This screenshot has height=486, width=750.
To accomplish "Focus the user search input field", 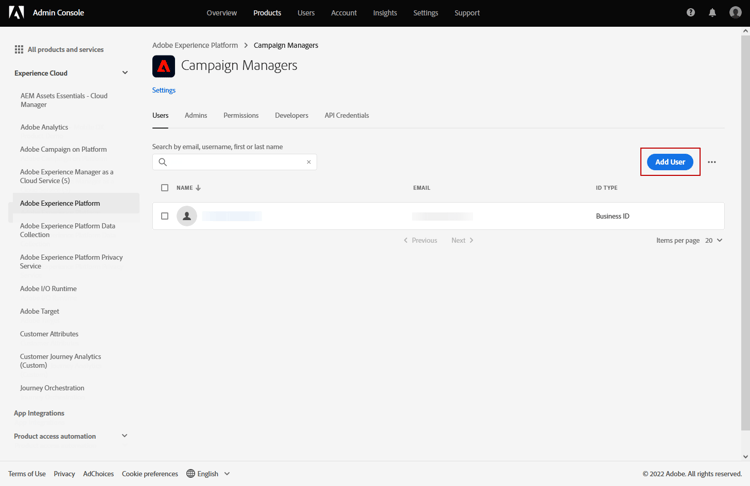I will pos(234,162).
